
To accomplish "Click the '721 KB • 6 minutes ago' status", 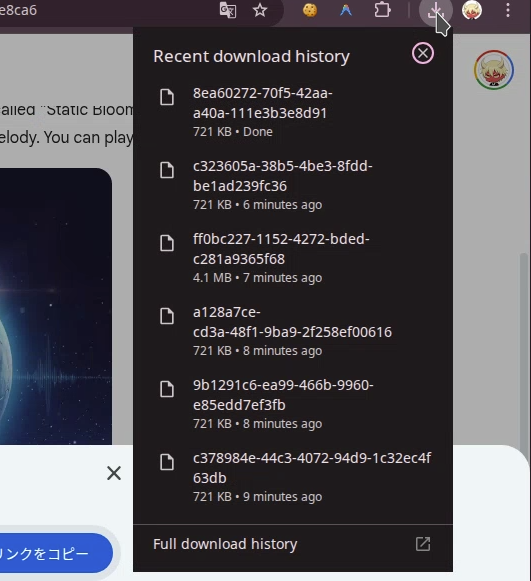I will [258, 205].
